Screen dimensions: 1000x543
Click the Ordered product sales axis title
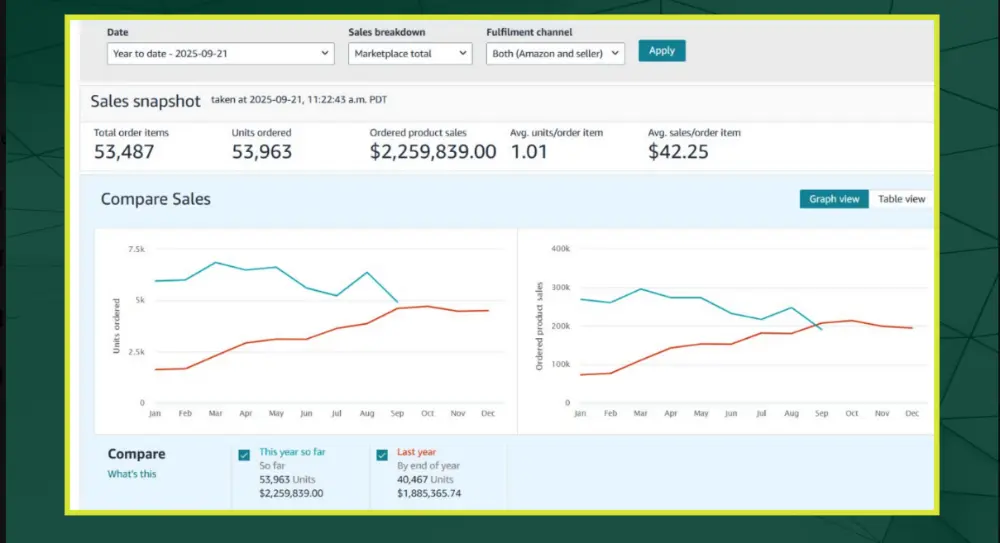(539, 326)
